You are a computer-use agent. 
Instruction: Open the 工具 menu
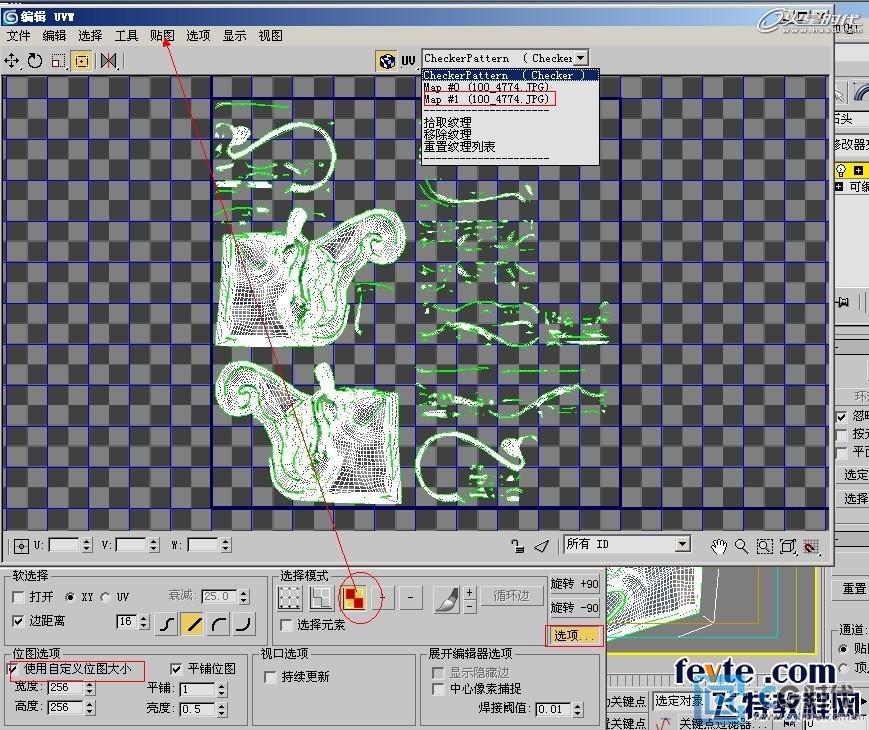click(x=126, y=35)
